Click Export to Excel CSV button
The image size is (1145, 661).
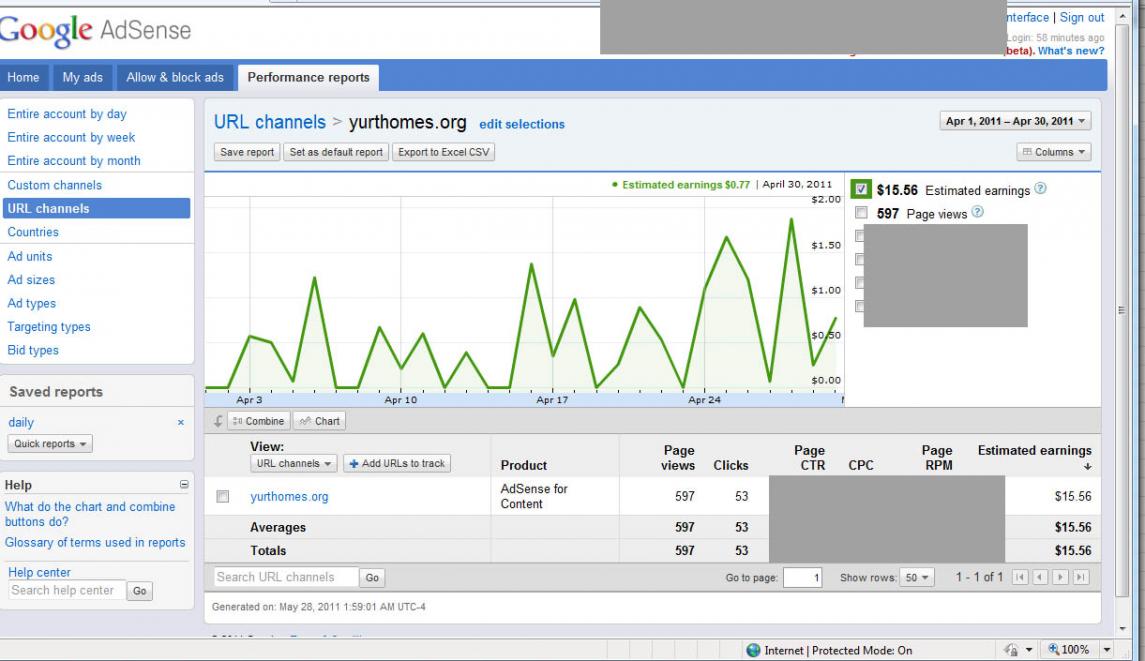[443, 152]
